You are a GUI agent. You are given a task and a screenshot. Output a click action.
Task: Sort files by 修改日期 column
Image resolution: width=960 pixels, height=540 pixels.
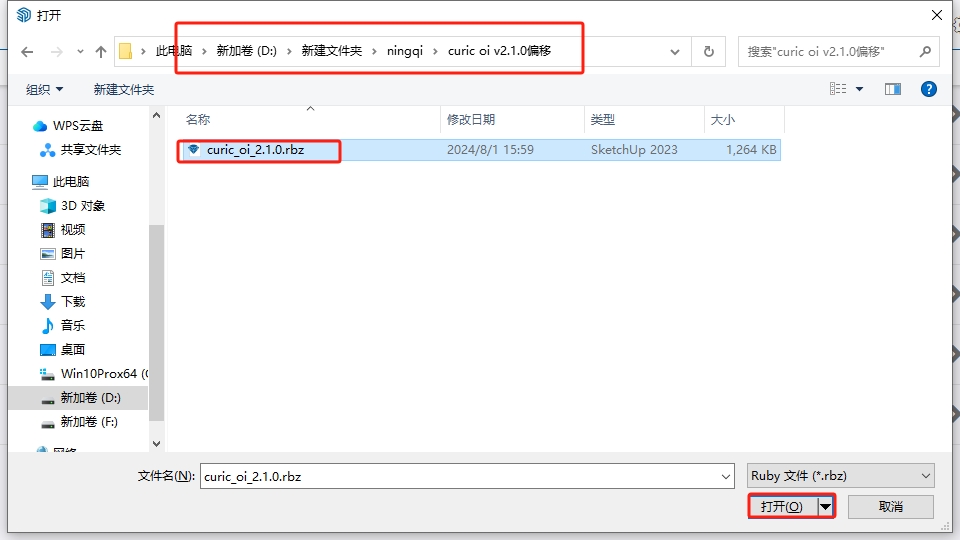click(512, 119)
